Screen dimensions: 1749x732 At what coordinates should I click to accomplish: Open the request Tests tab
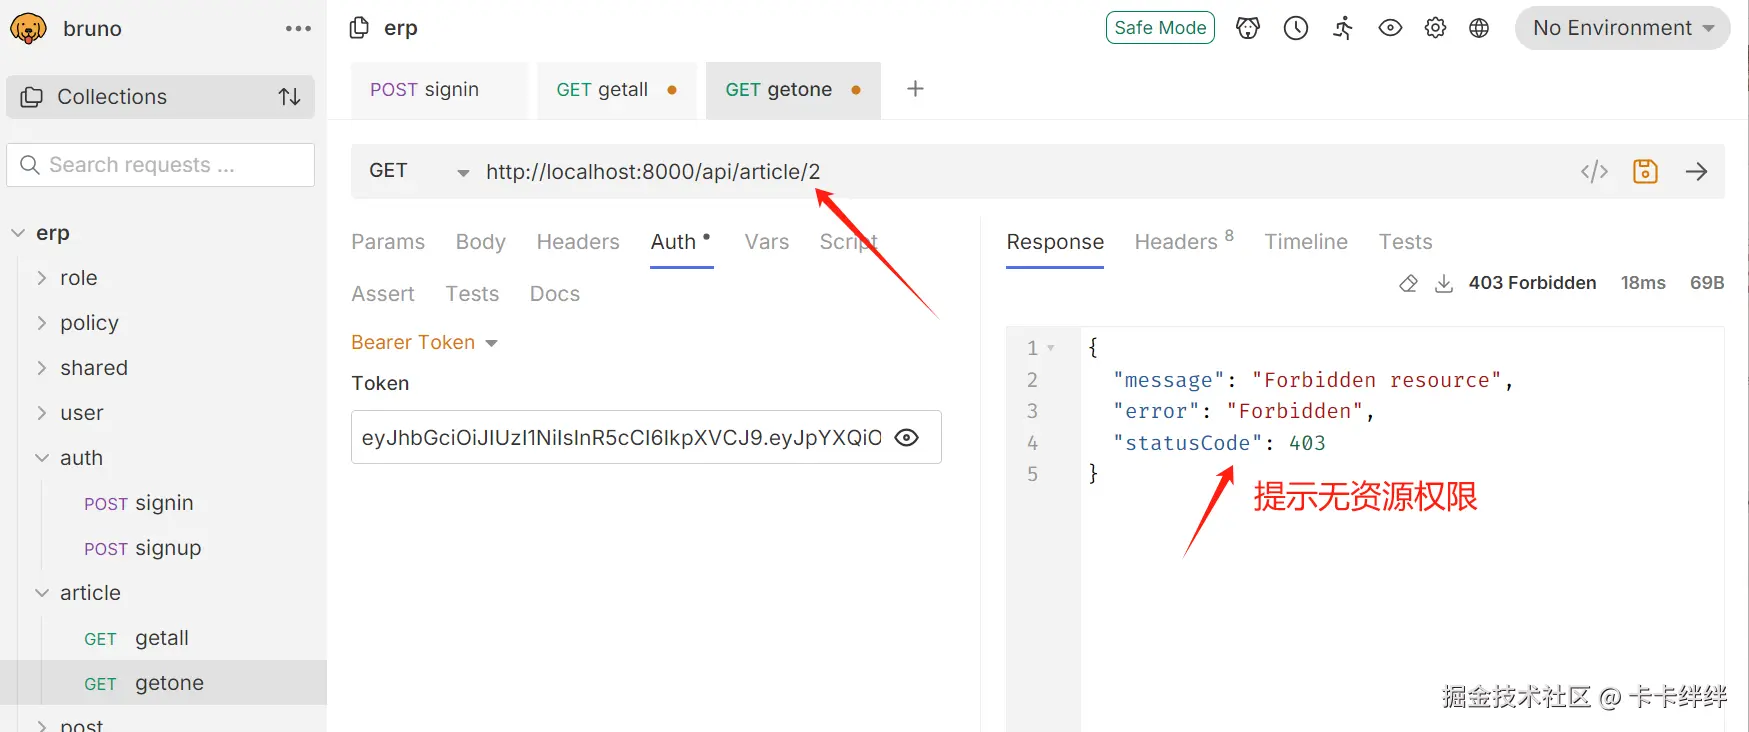[x=472, y=294]
